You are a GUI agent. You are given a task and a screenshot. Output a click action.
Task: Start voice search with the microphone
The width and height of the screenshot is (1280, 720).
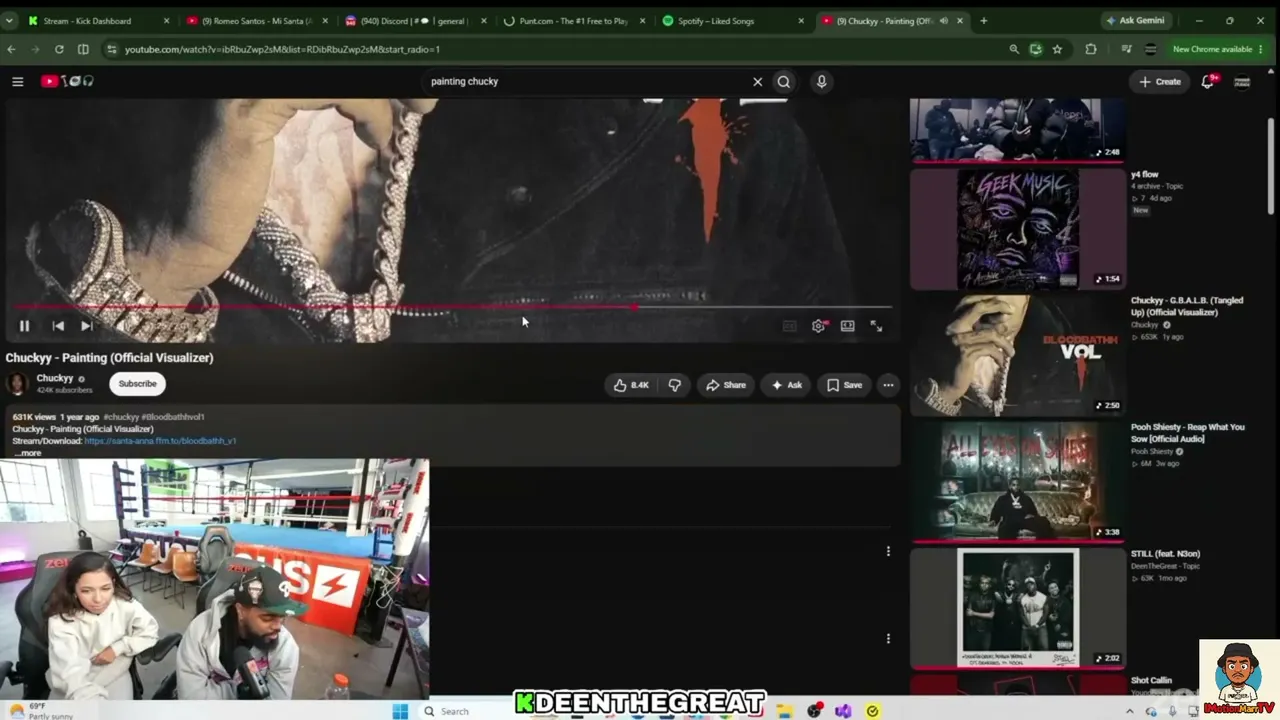821,82
